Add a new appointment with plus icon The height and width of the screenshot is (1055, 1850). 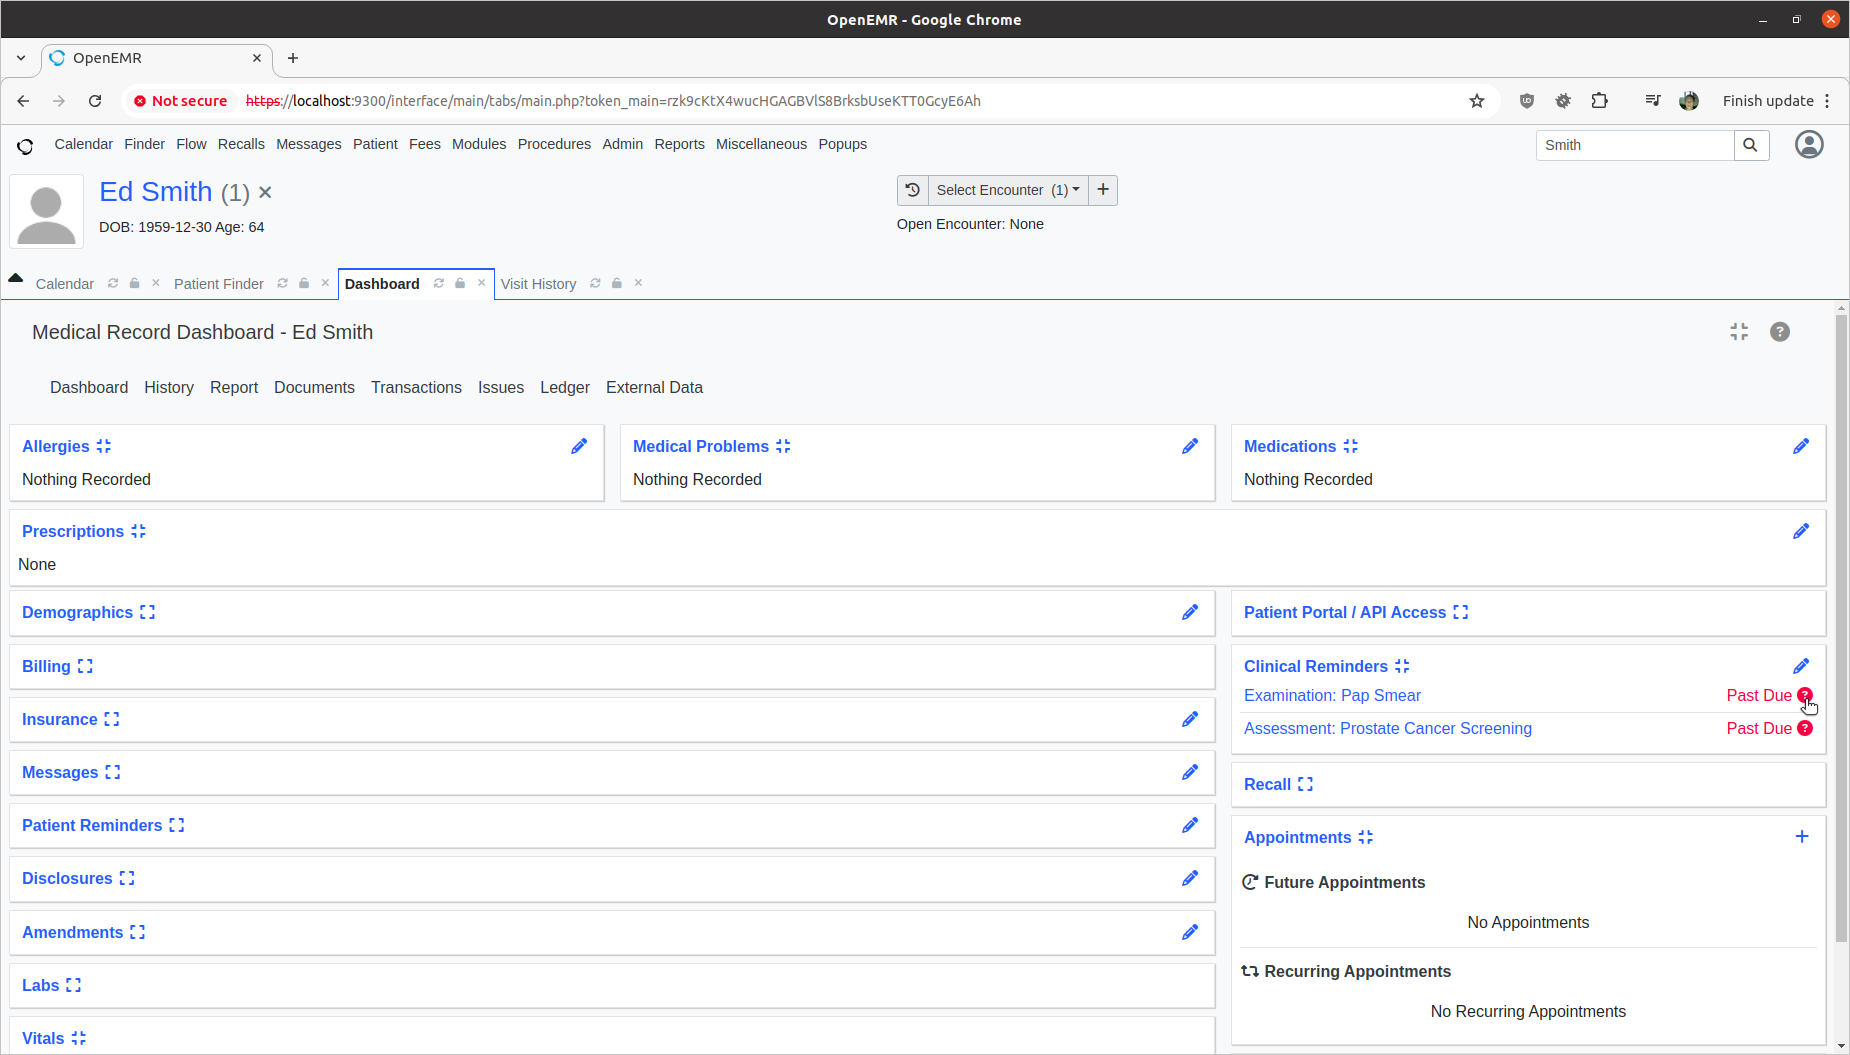point(1801,837)
